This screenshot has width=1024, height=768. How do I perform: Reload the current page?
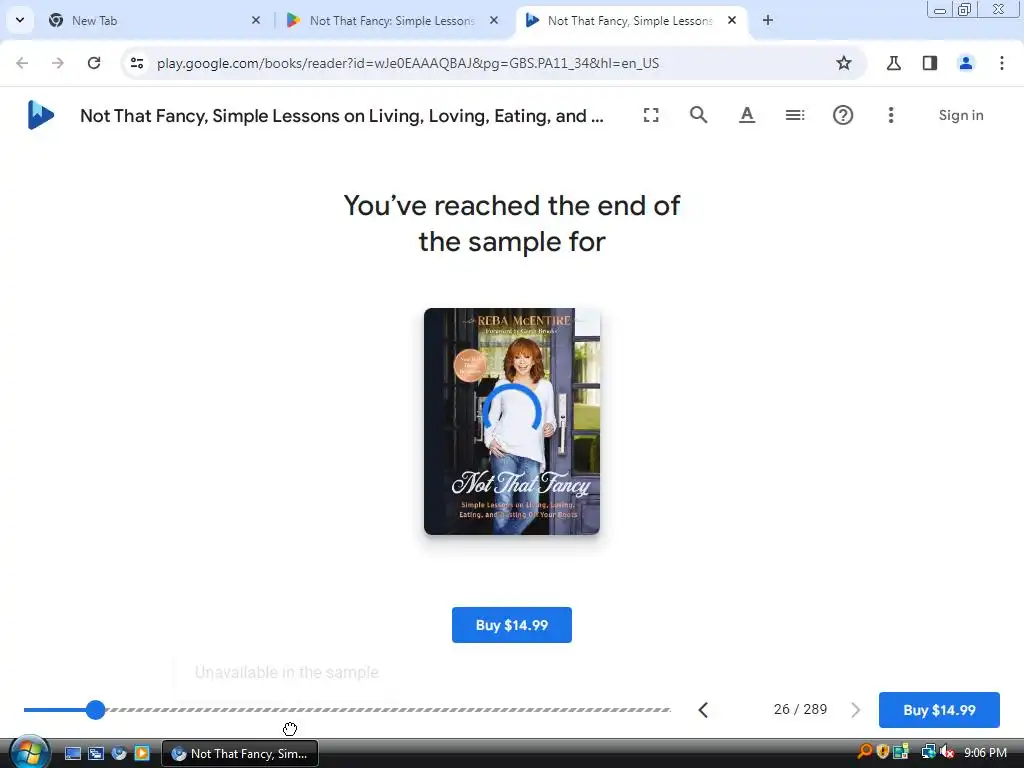coord(94,63)
